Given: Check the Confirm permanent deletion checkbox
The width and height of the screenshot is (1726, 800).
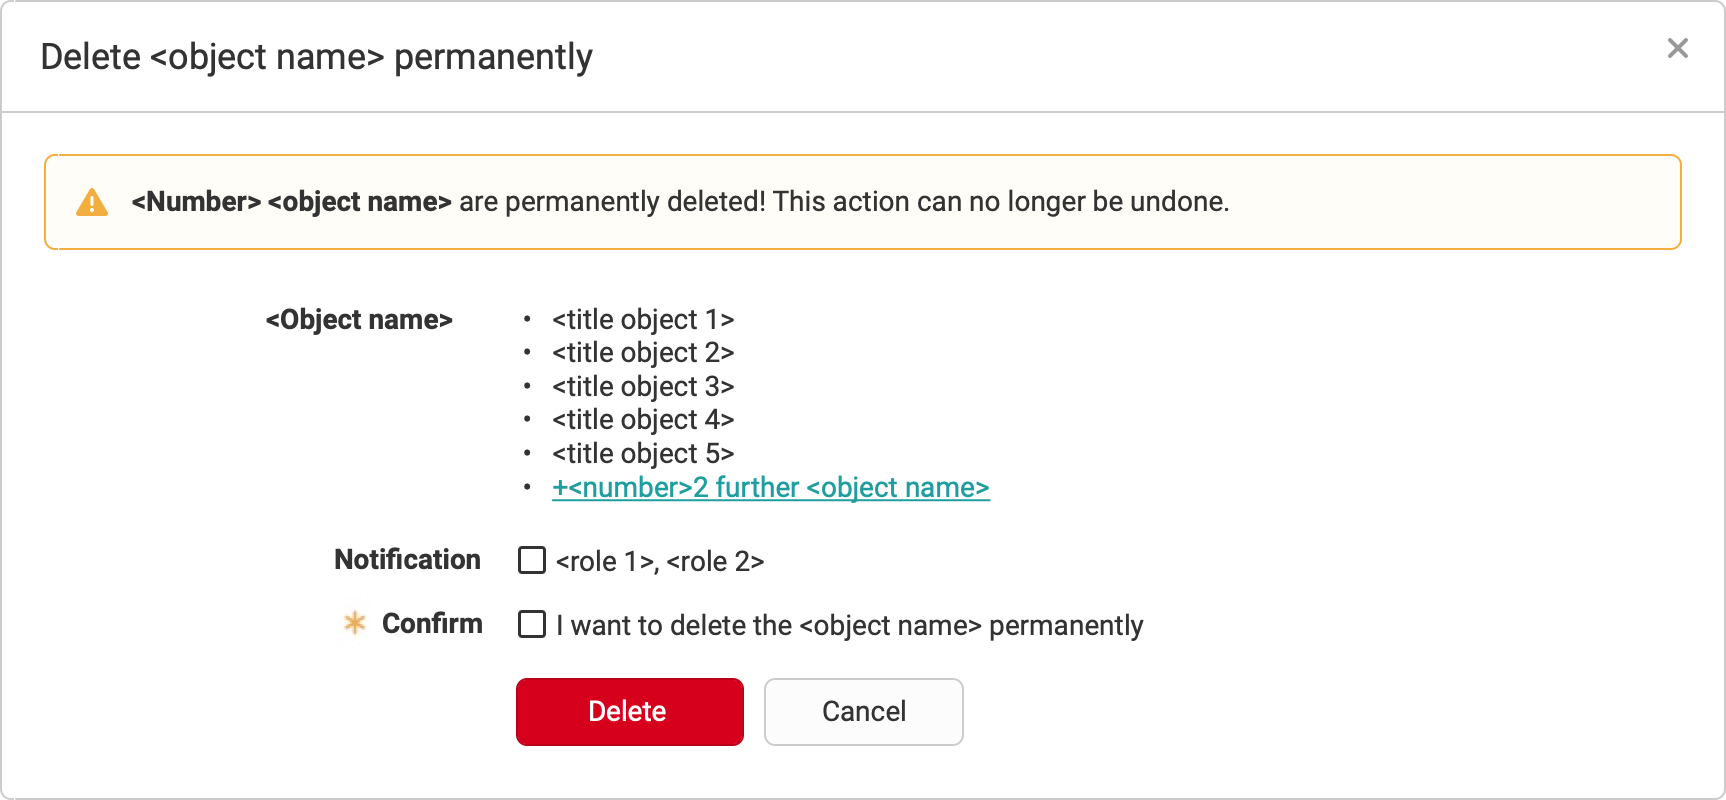Looking at the screenshot, I should [x=531, y=624].
